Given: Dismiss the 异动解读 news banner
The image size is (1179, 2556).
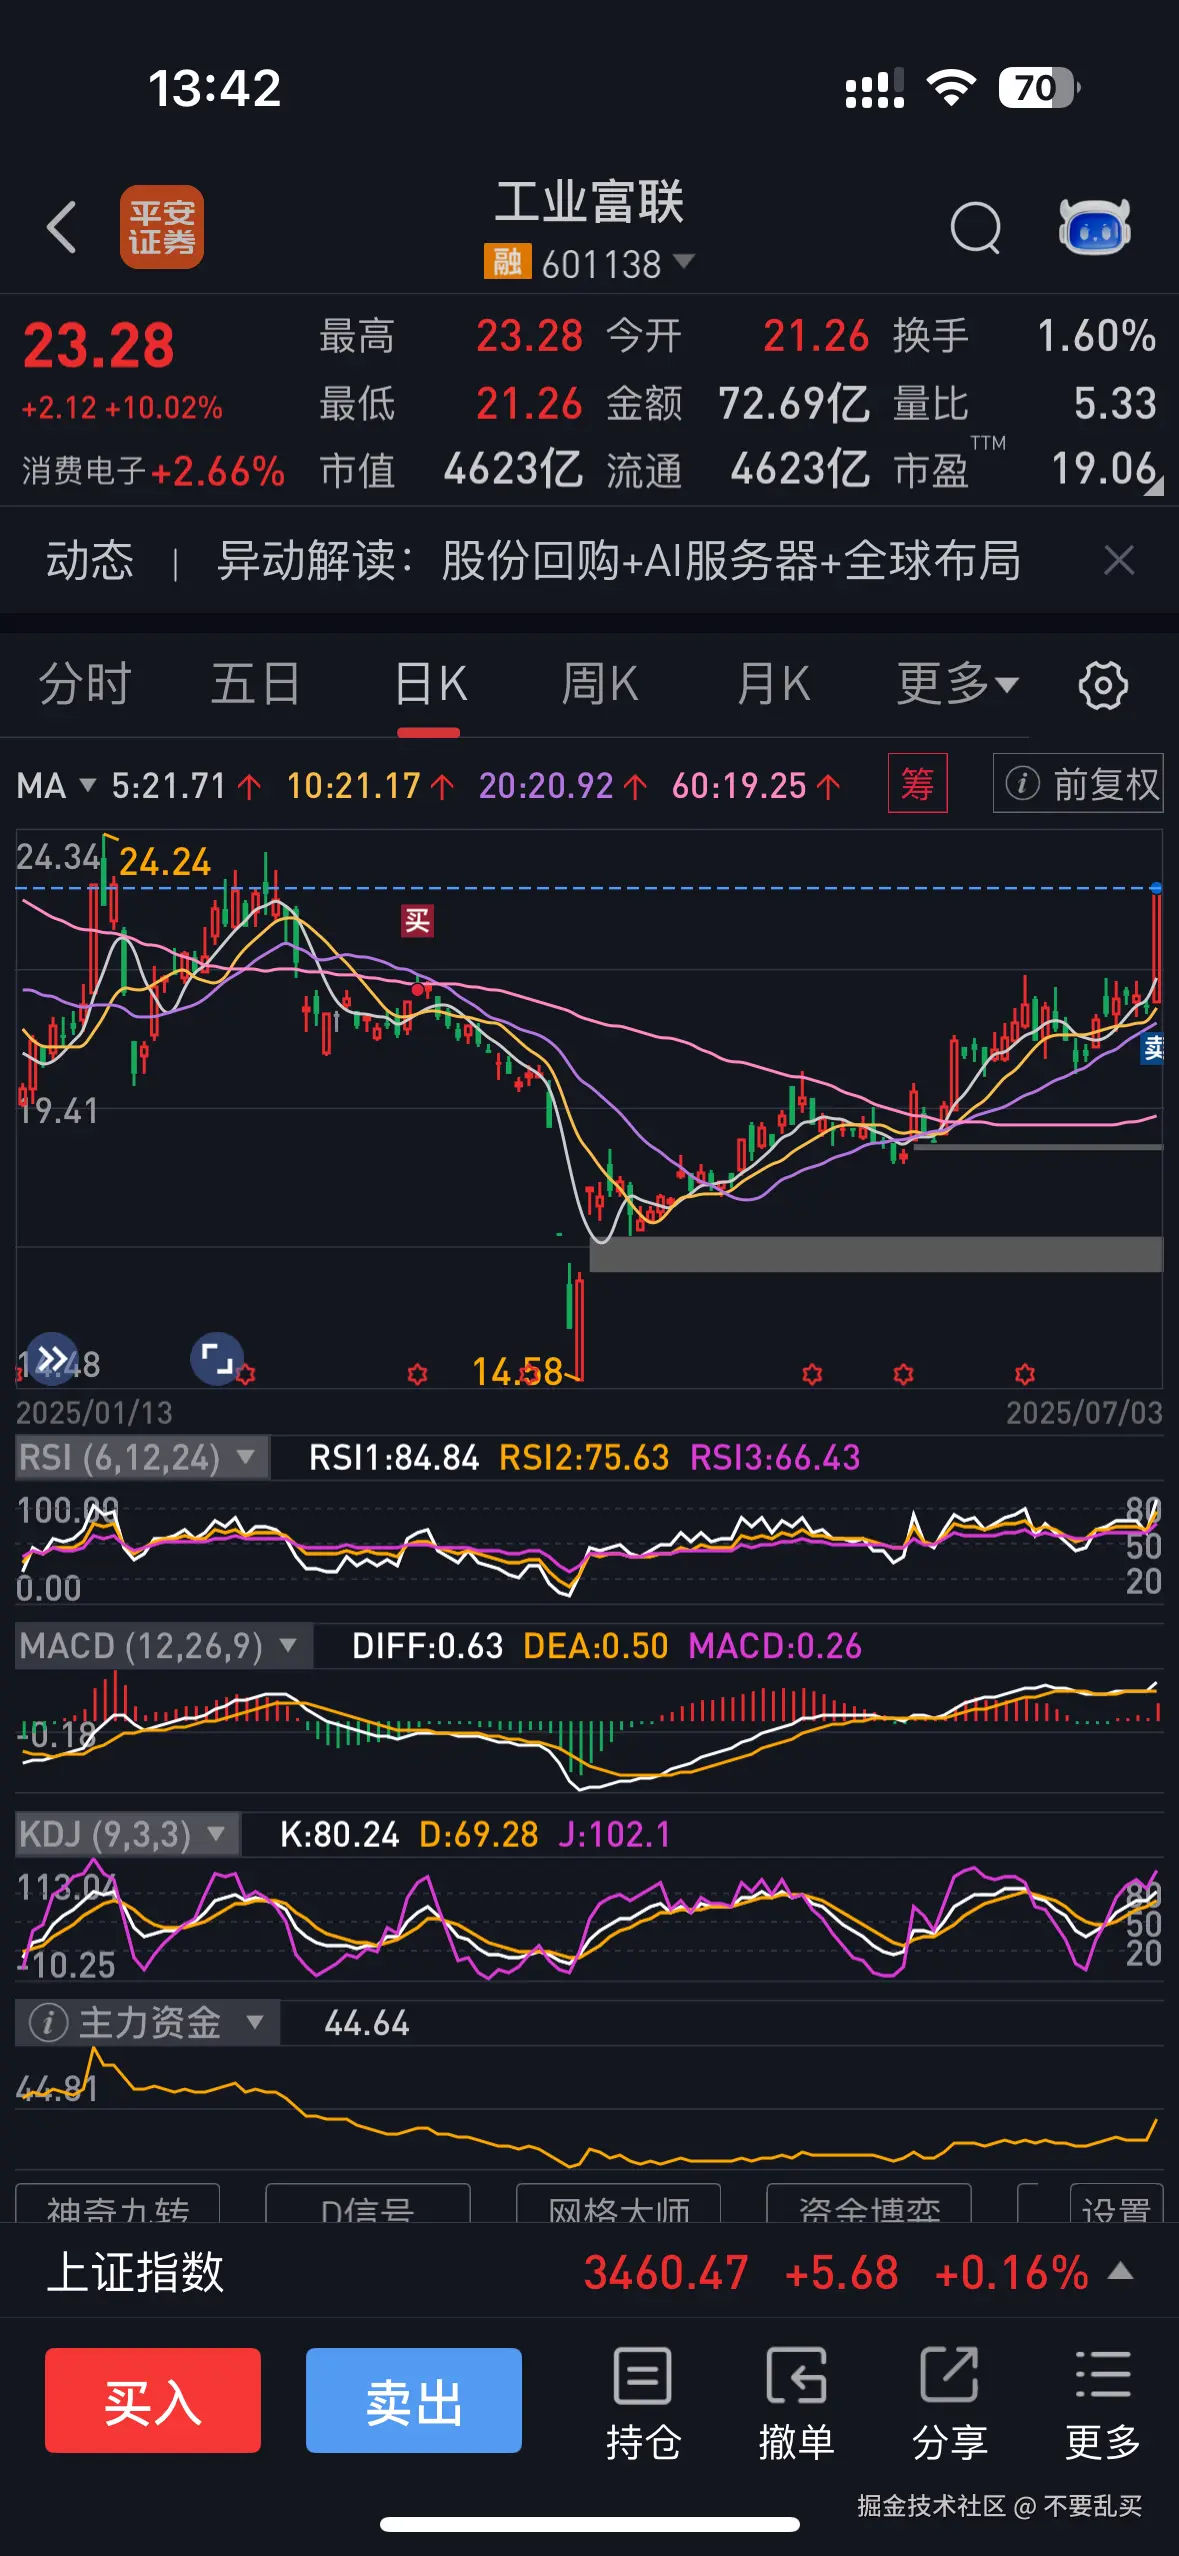Looking at the screenshot, I should (1118, 561).
